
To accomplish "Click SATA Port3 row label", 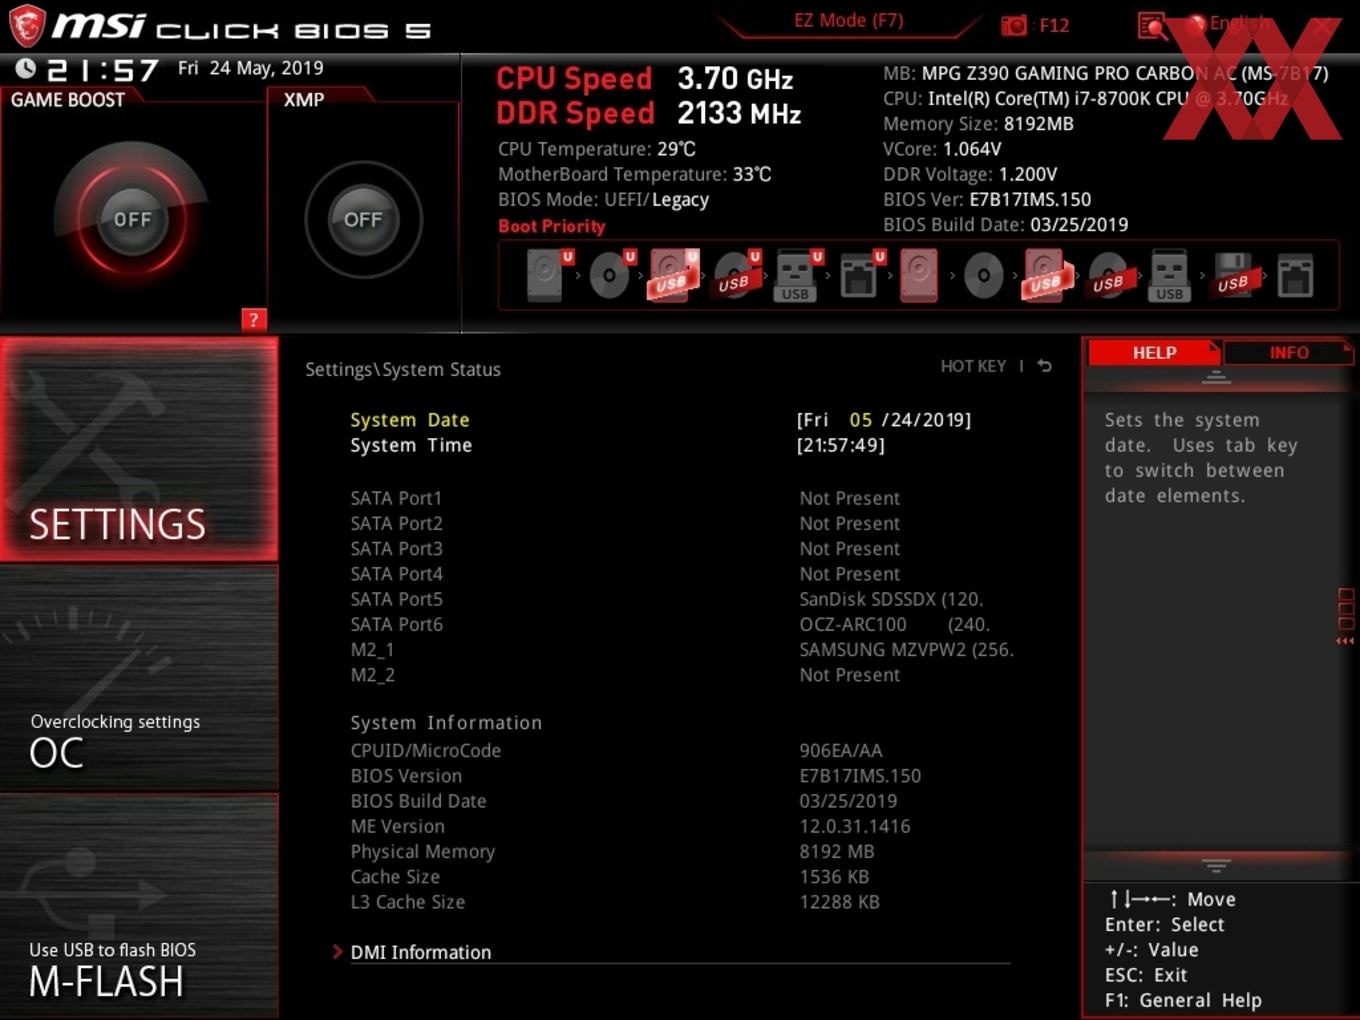I will pyautogui.click(x=397, y=548).
